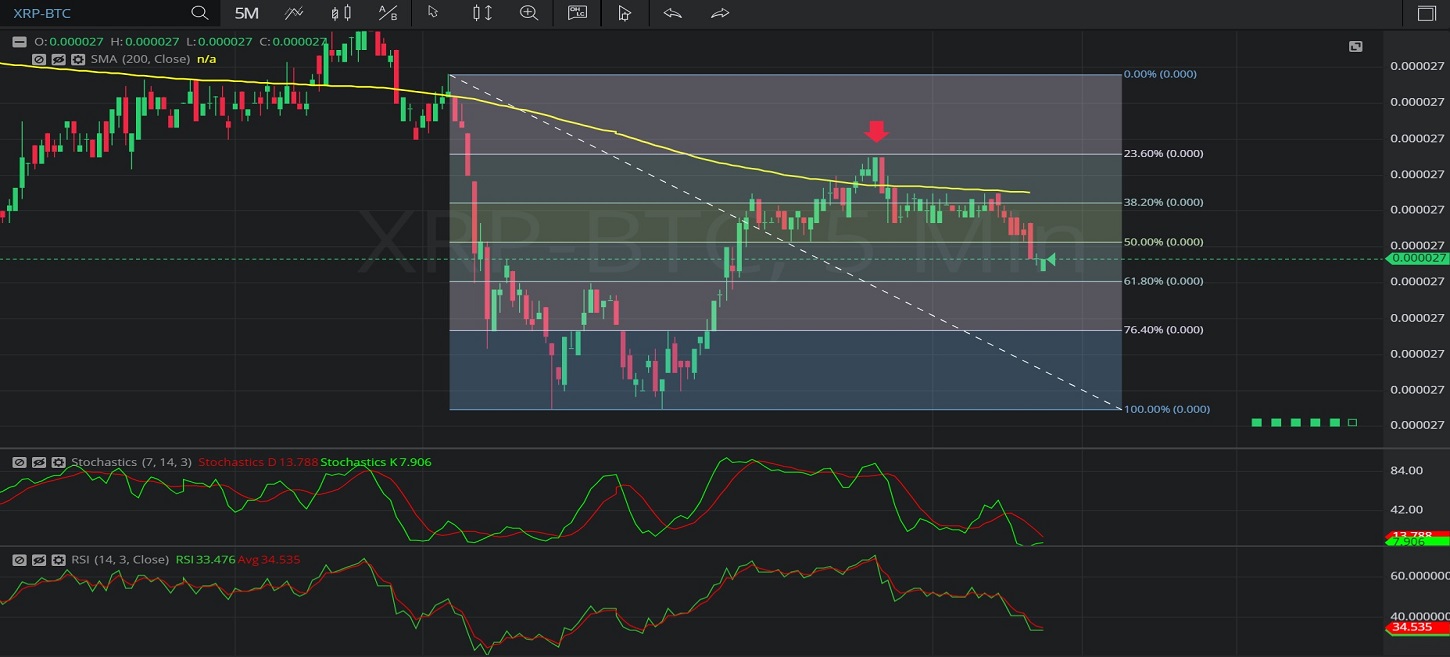Click the C:0.000027 close value

coord(292,42)
